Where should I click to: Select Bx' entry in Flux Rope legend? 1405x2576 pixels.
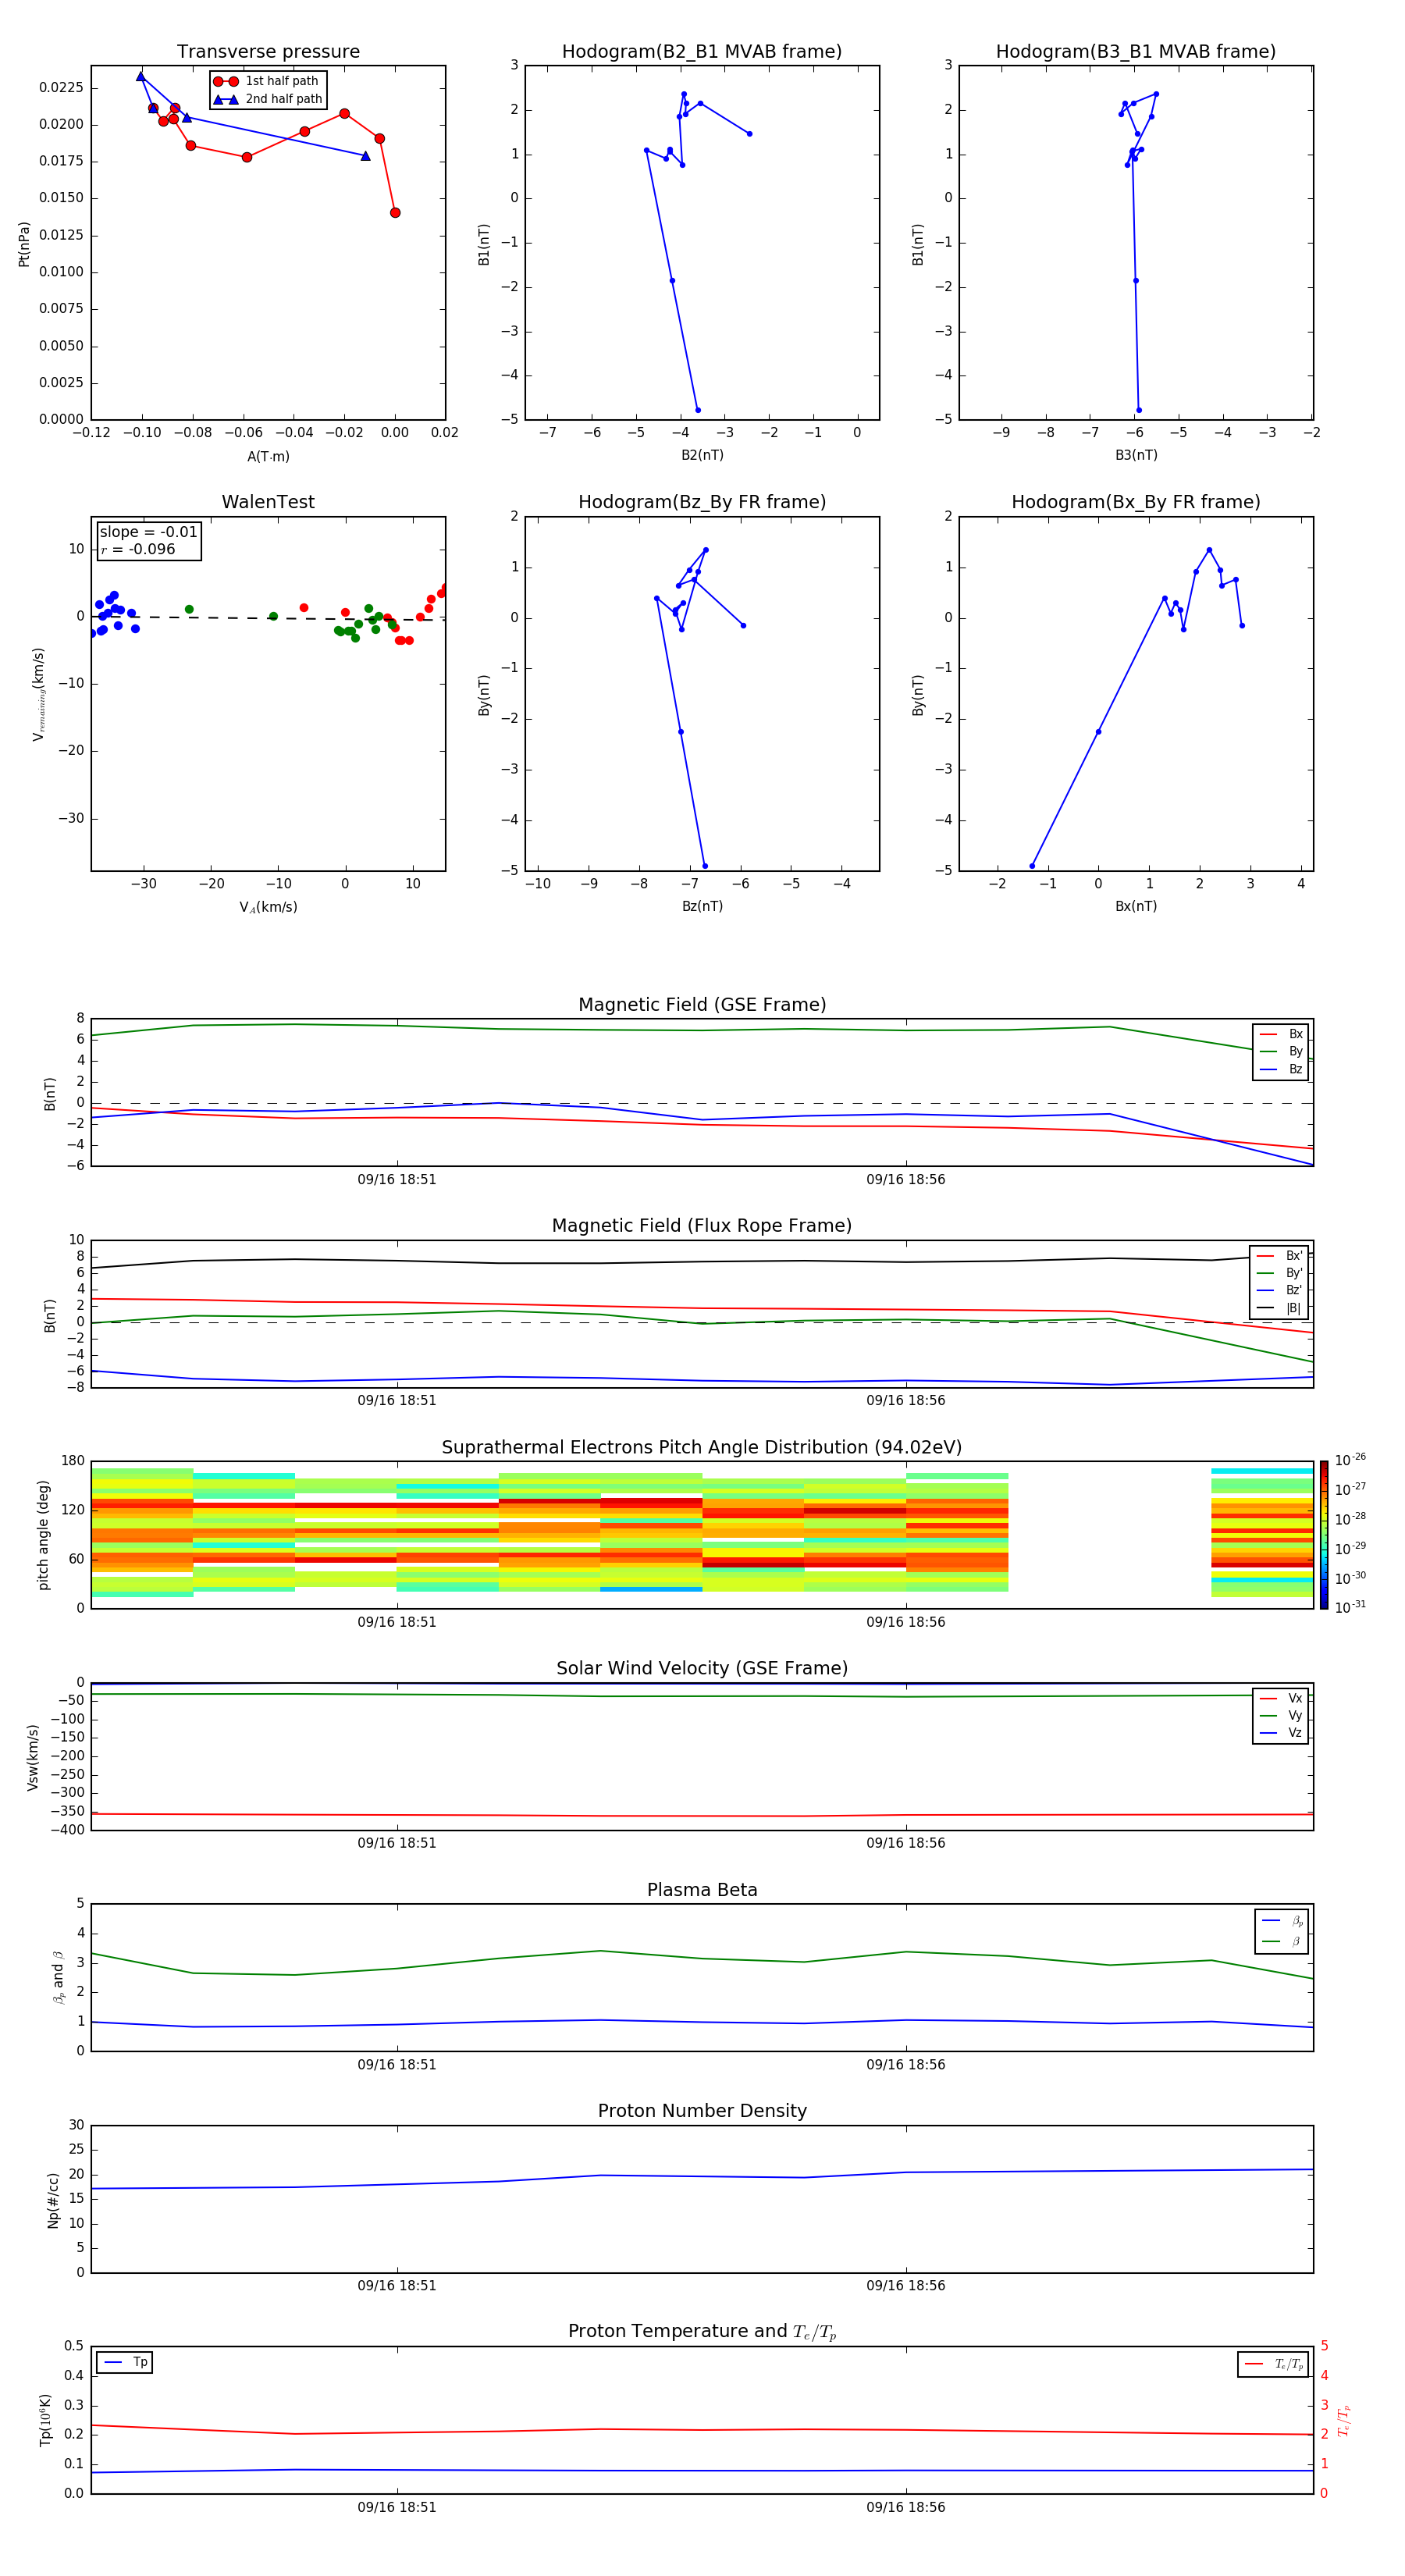[x=1280, y=1256]
